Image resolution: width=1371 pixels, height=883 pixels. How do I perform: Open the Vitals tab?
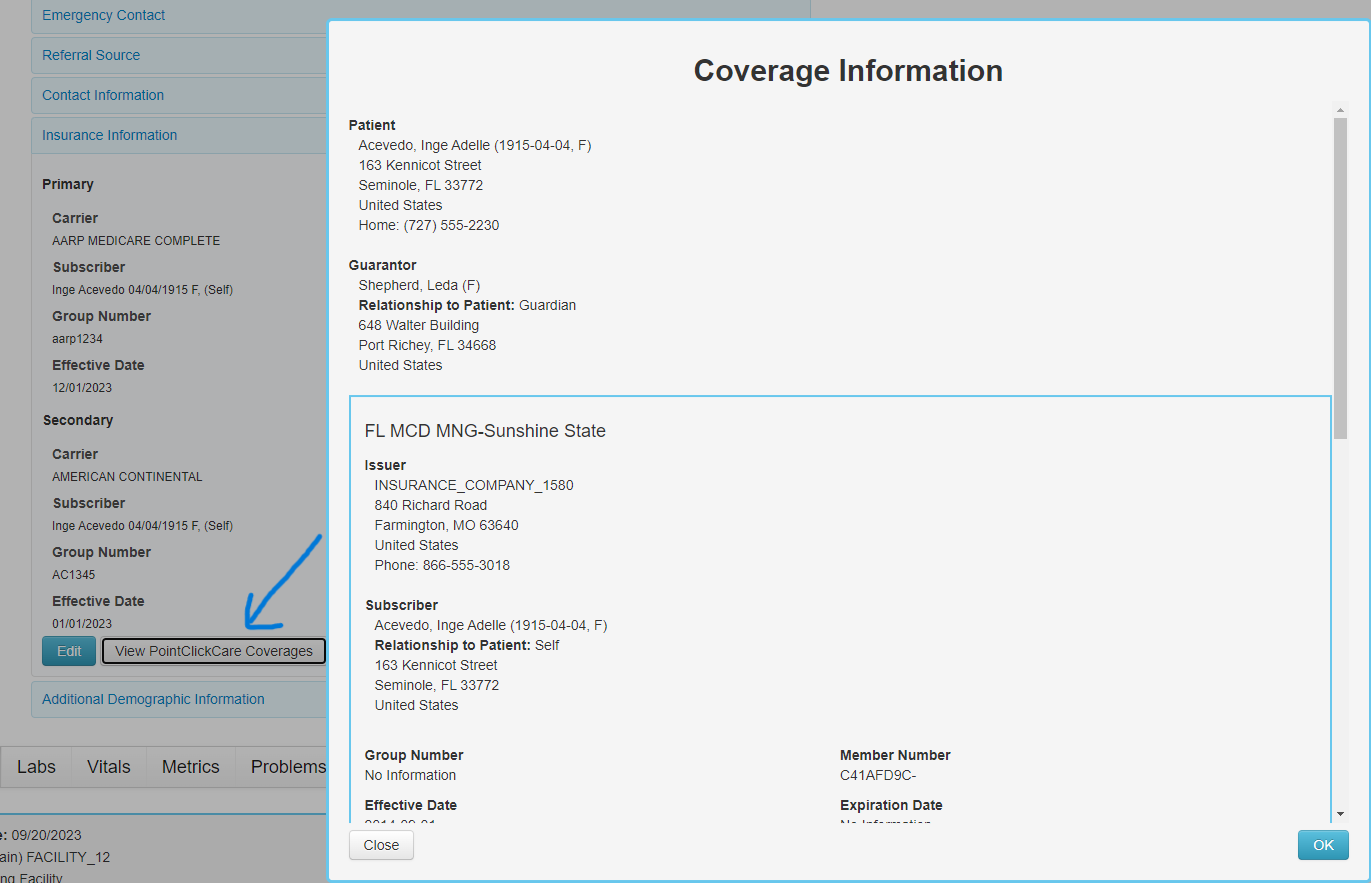[x=108, y=766]
